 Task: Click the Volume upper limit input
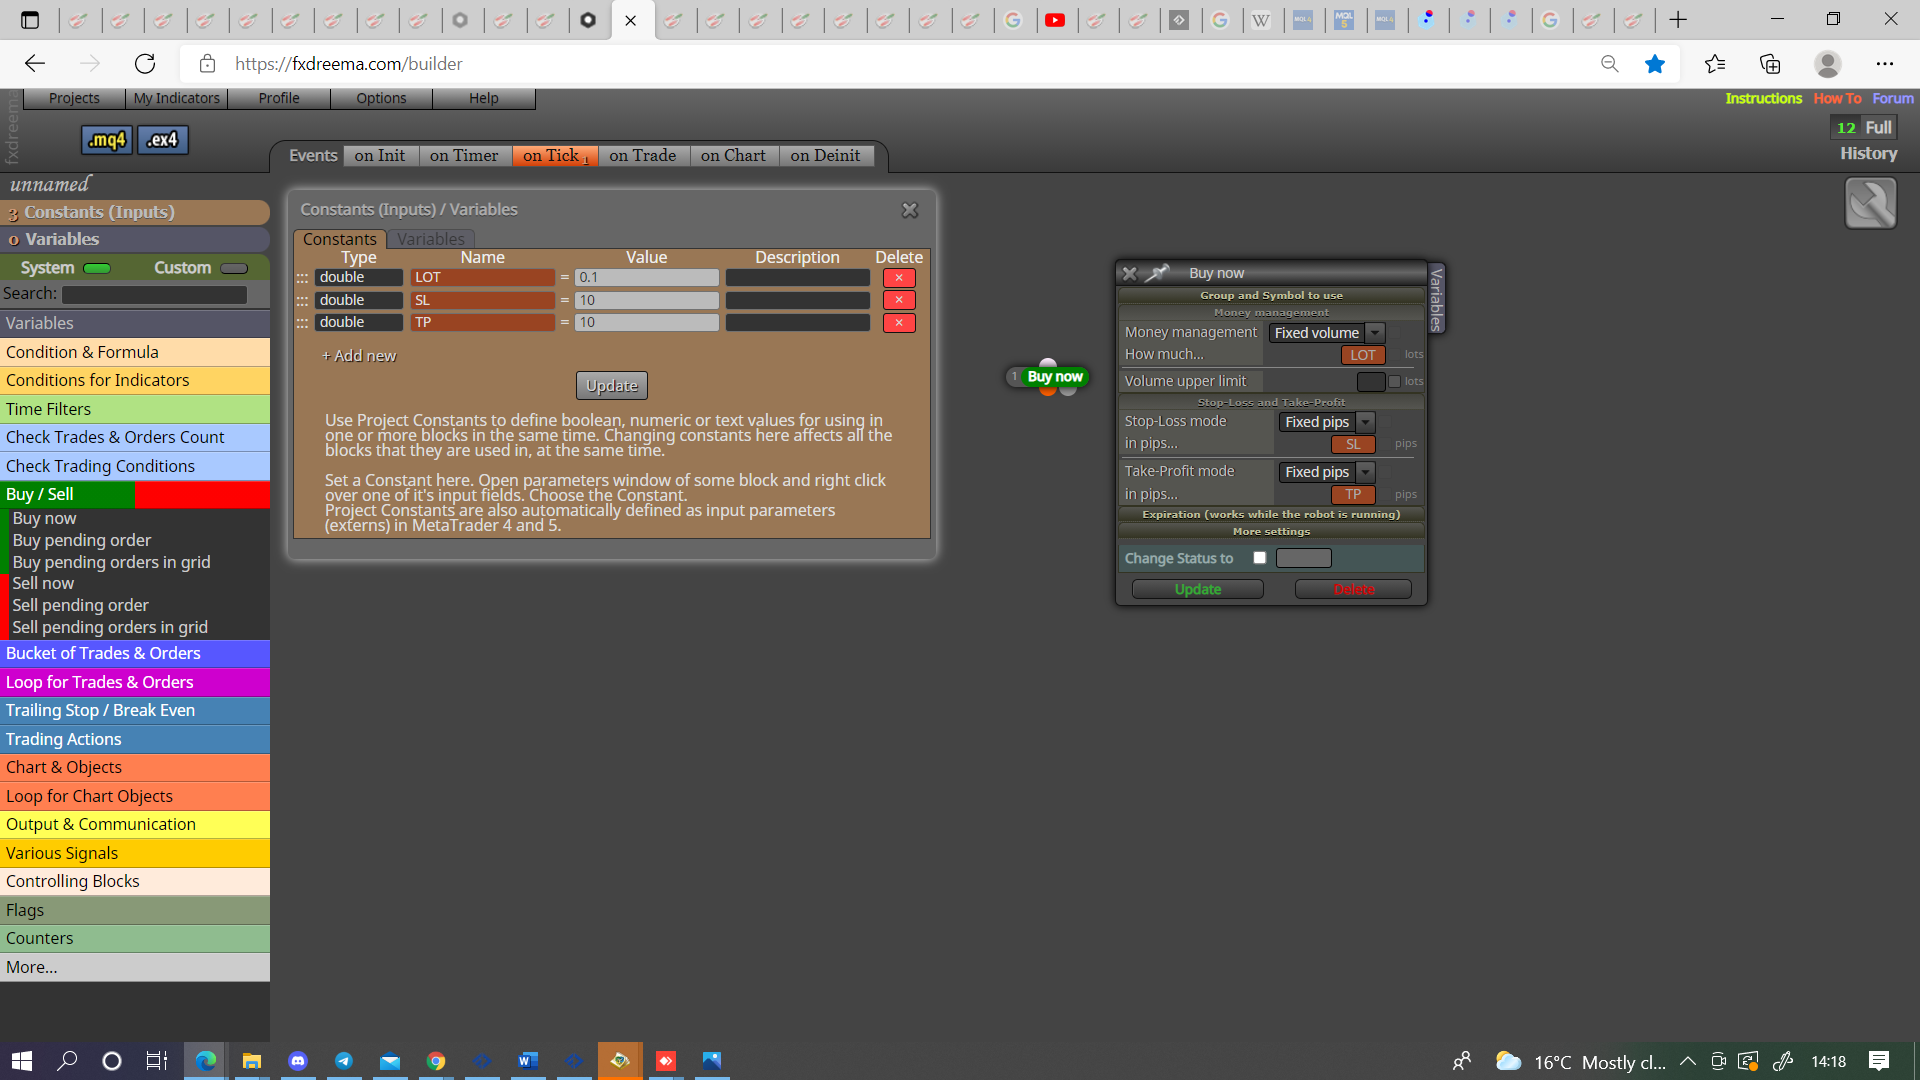(x=1371, y=382)
